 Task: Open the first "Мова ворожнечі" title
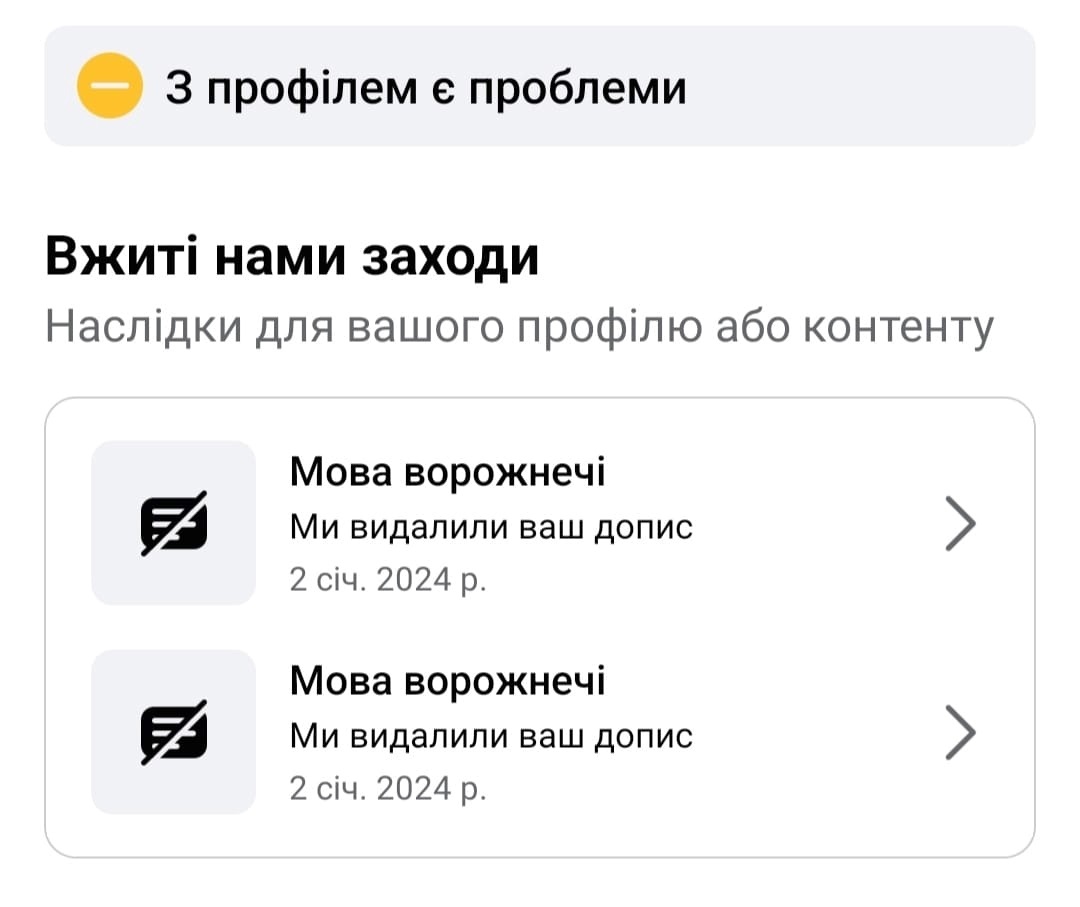coord(447,472)
